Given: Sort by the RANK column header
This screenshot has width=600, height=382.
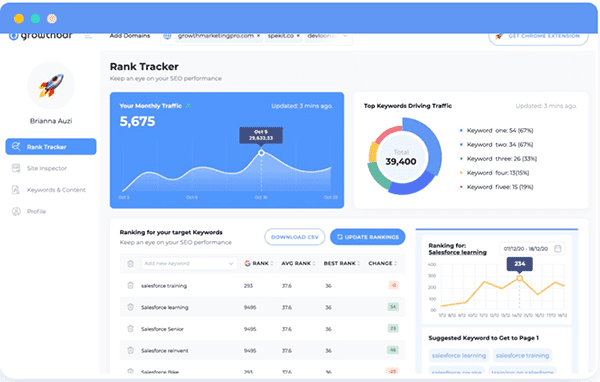Looking at the screenshot, I should tap(259, 263).
